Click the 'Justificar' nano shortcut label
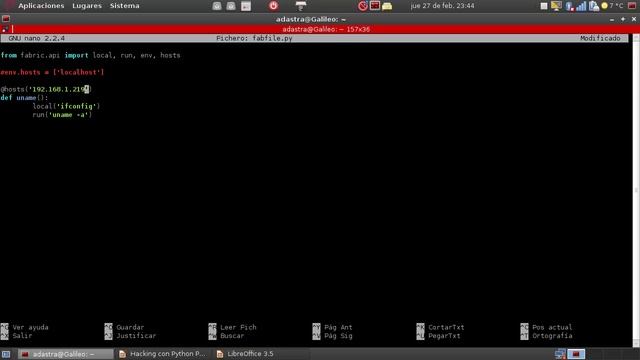The width and height of the screenshot is (640, 360). [x=136, y=336]
